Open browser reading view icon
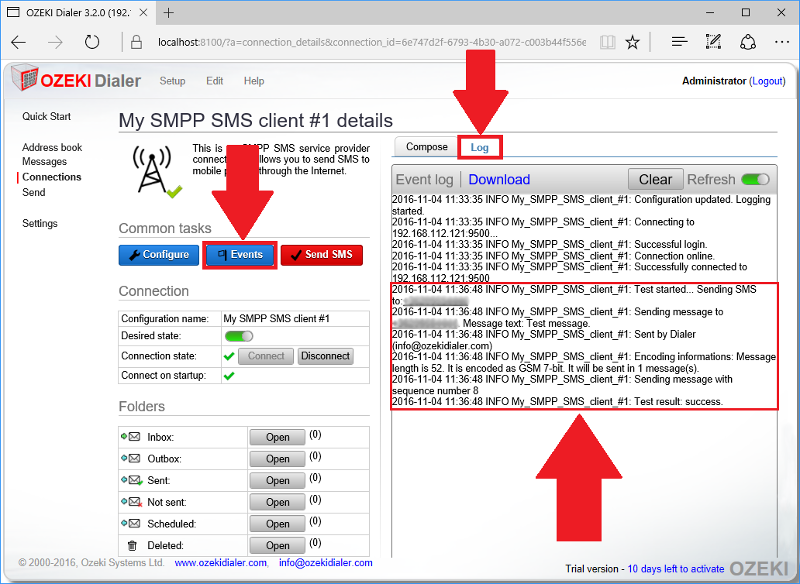This screenshot has width=800, height=584. point(608,43)
